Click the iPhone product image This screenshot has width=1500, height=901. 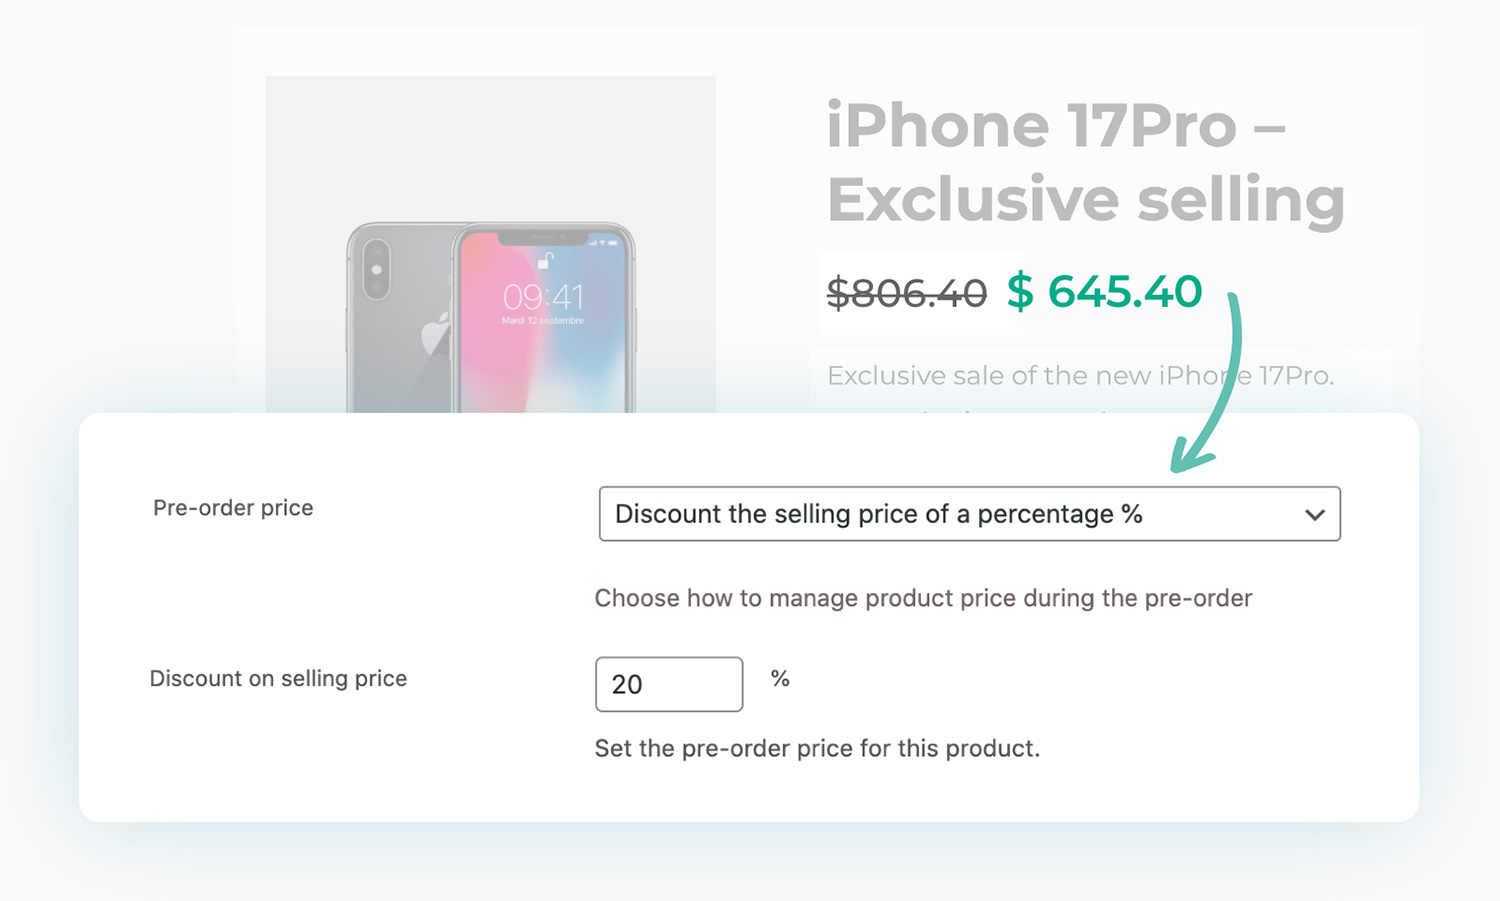click(x=489, y=300)
